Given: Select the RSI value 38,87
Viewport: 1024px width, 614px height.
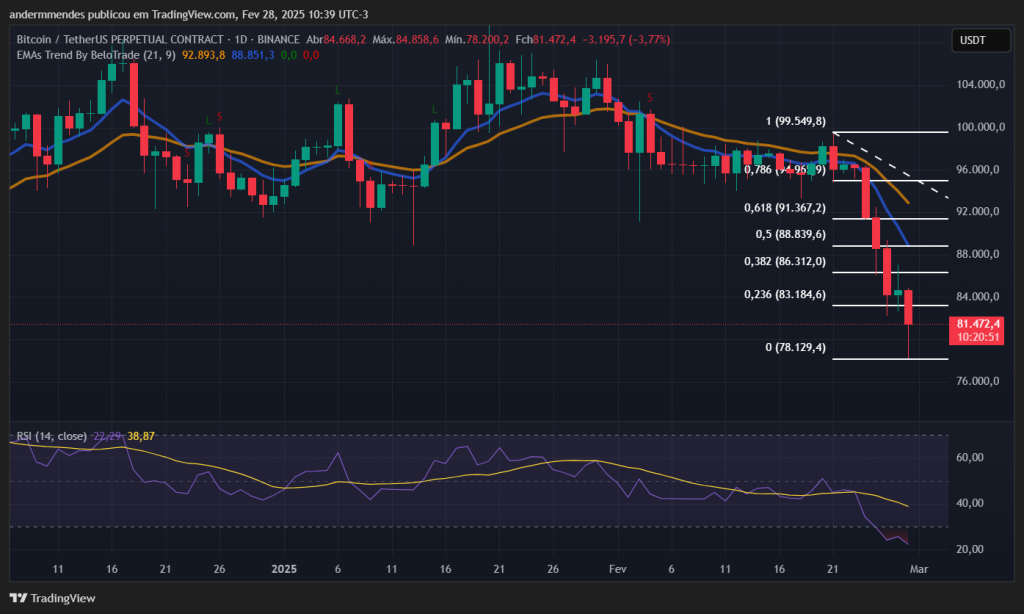Looking at the screenshot, I should coord(141,436).
